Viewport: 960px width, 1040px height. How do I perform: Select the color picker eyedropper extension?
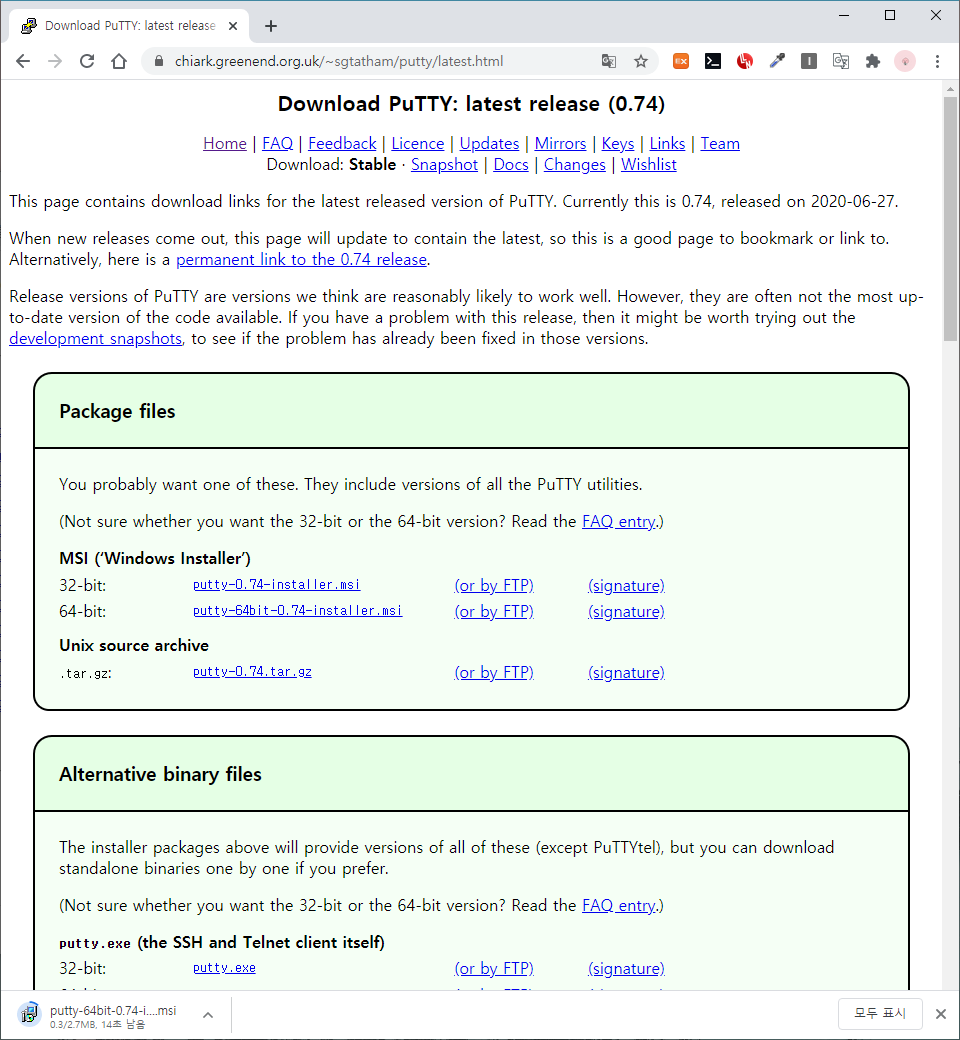(x=777, y=62)
